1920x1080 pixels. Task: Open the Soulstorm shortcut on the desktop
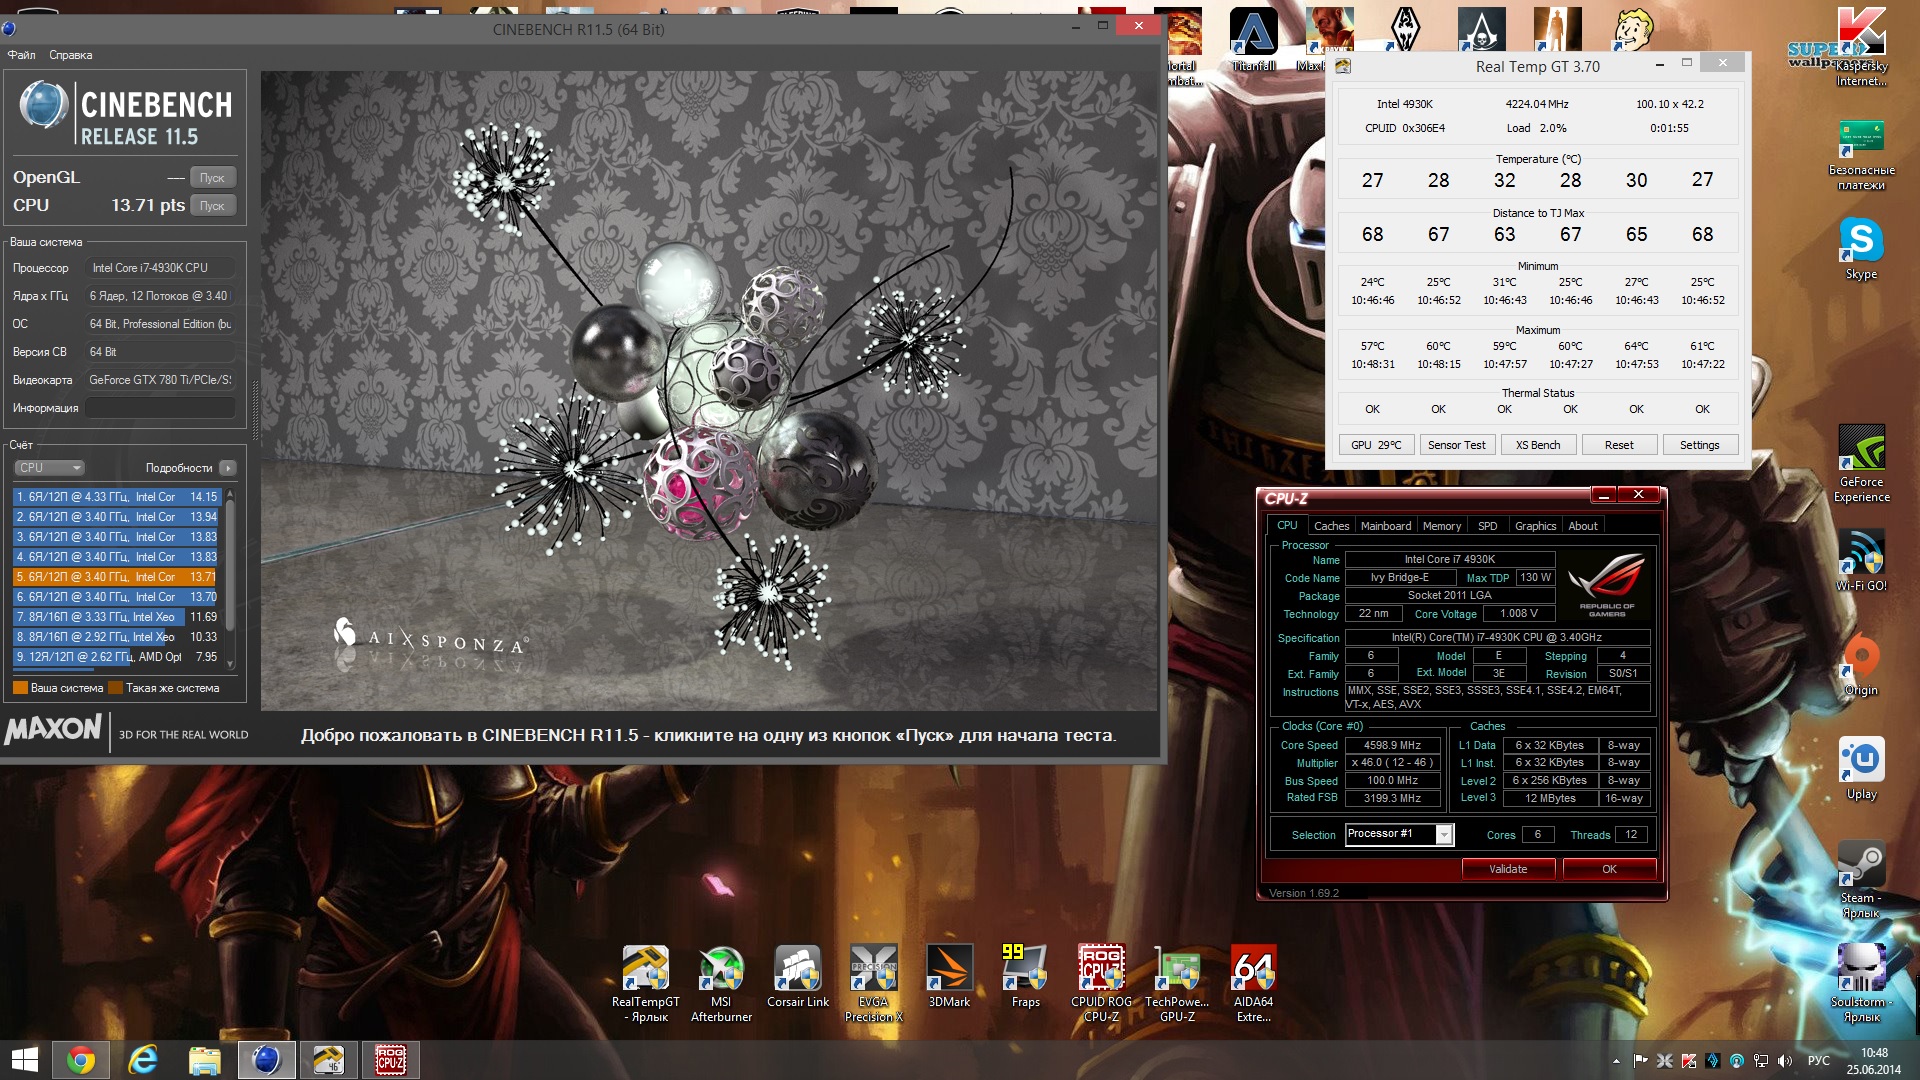(1861, 984)
